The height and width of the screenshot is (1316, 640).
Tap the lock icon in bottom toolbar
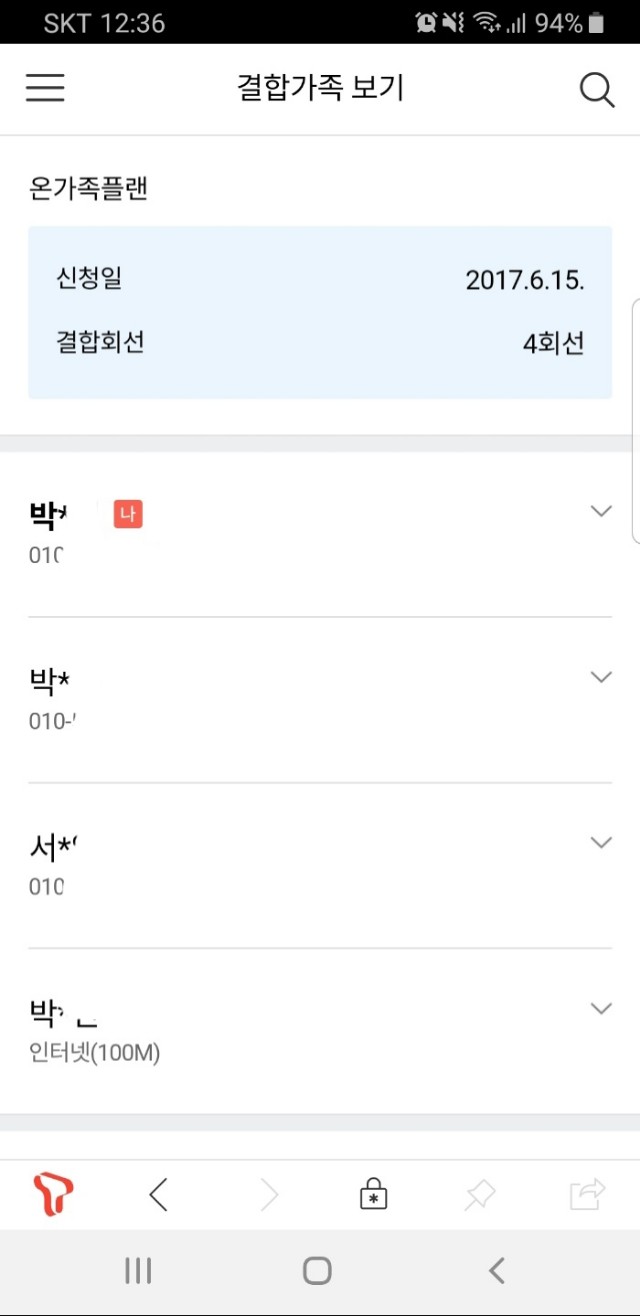(373, 1194)
